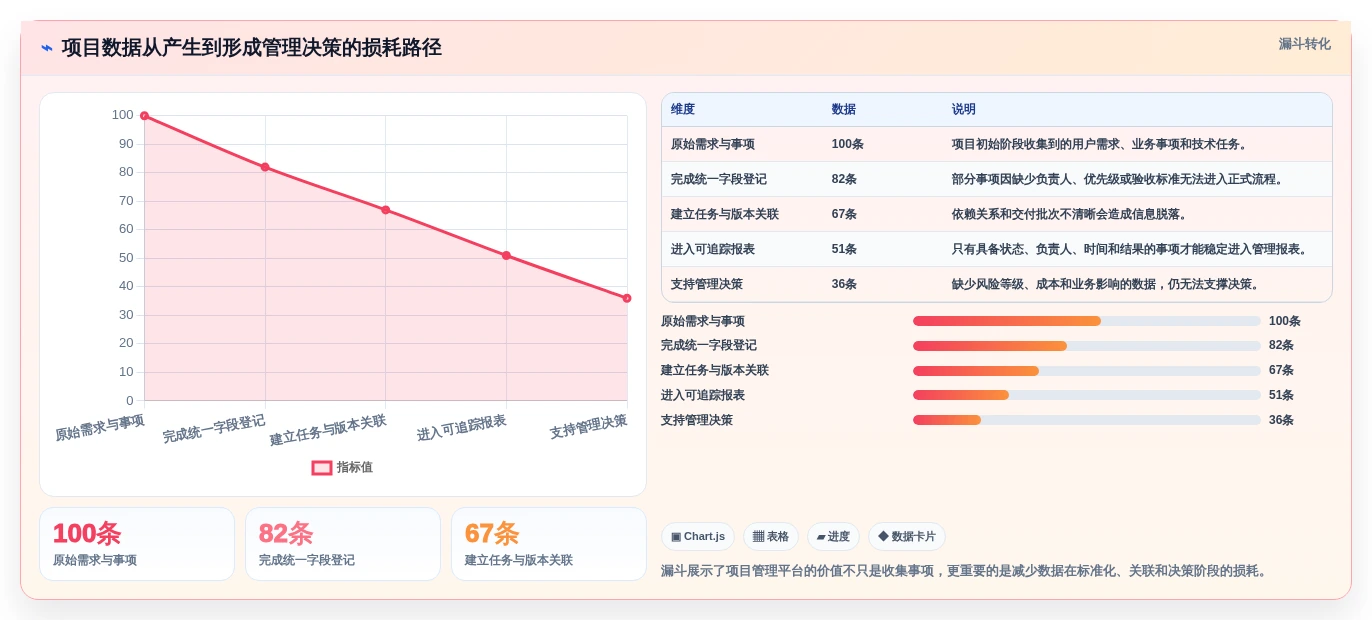Click the 维度 column header
This screenshot has width=1372, height=620.
point(683,109)
